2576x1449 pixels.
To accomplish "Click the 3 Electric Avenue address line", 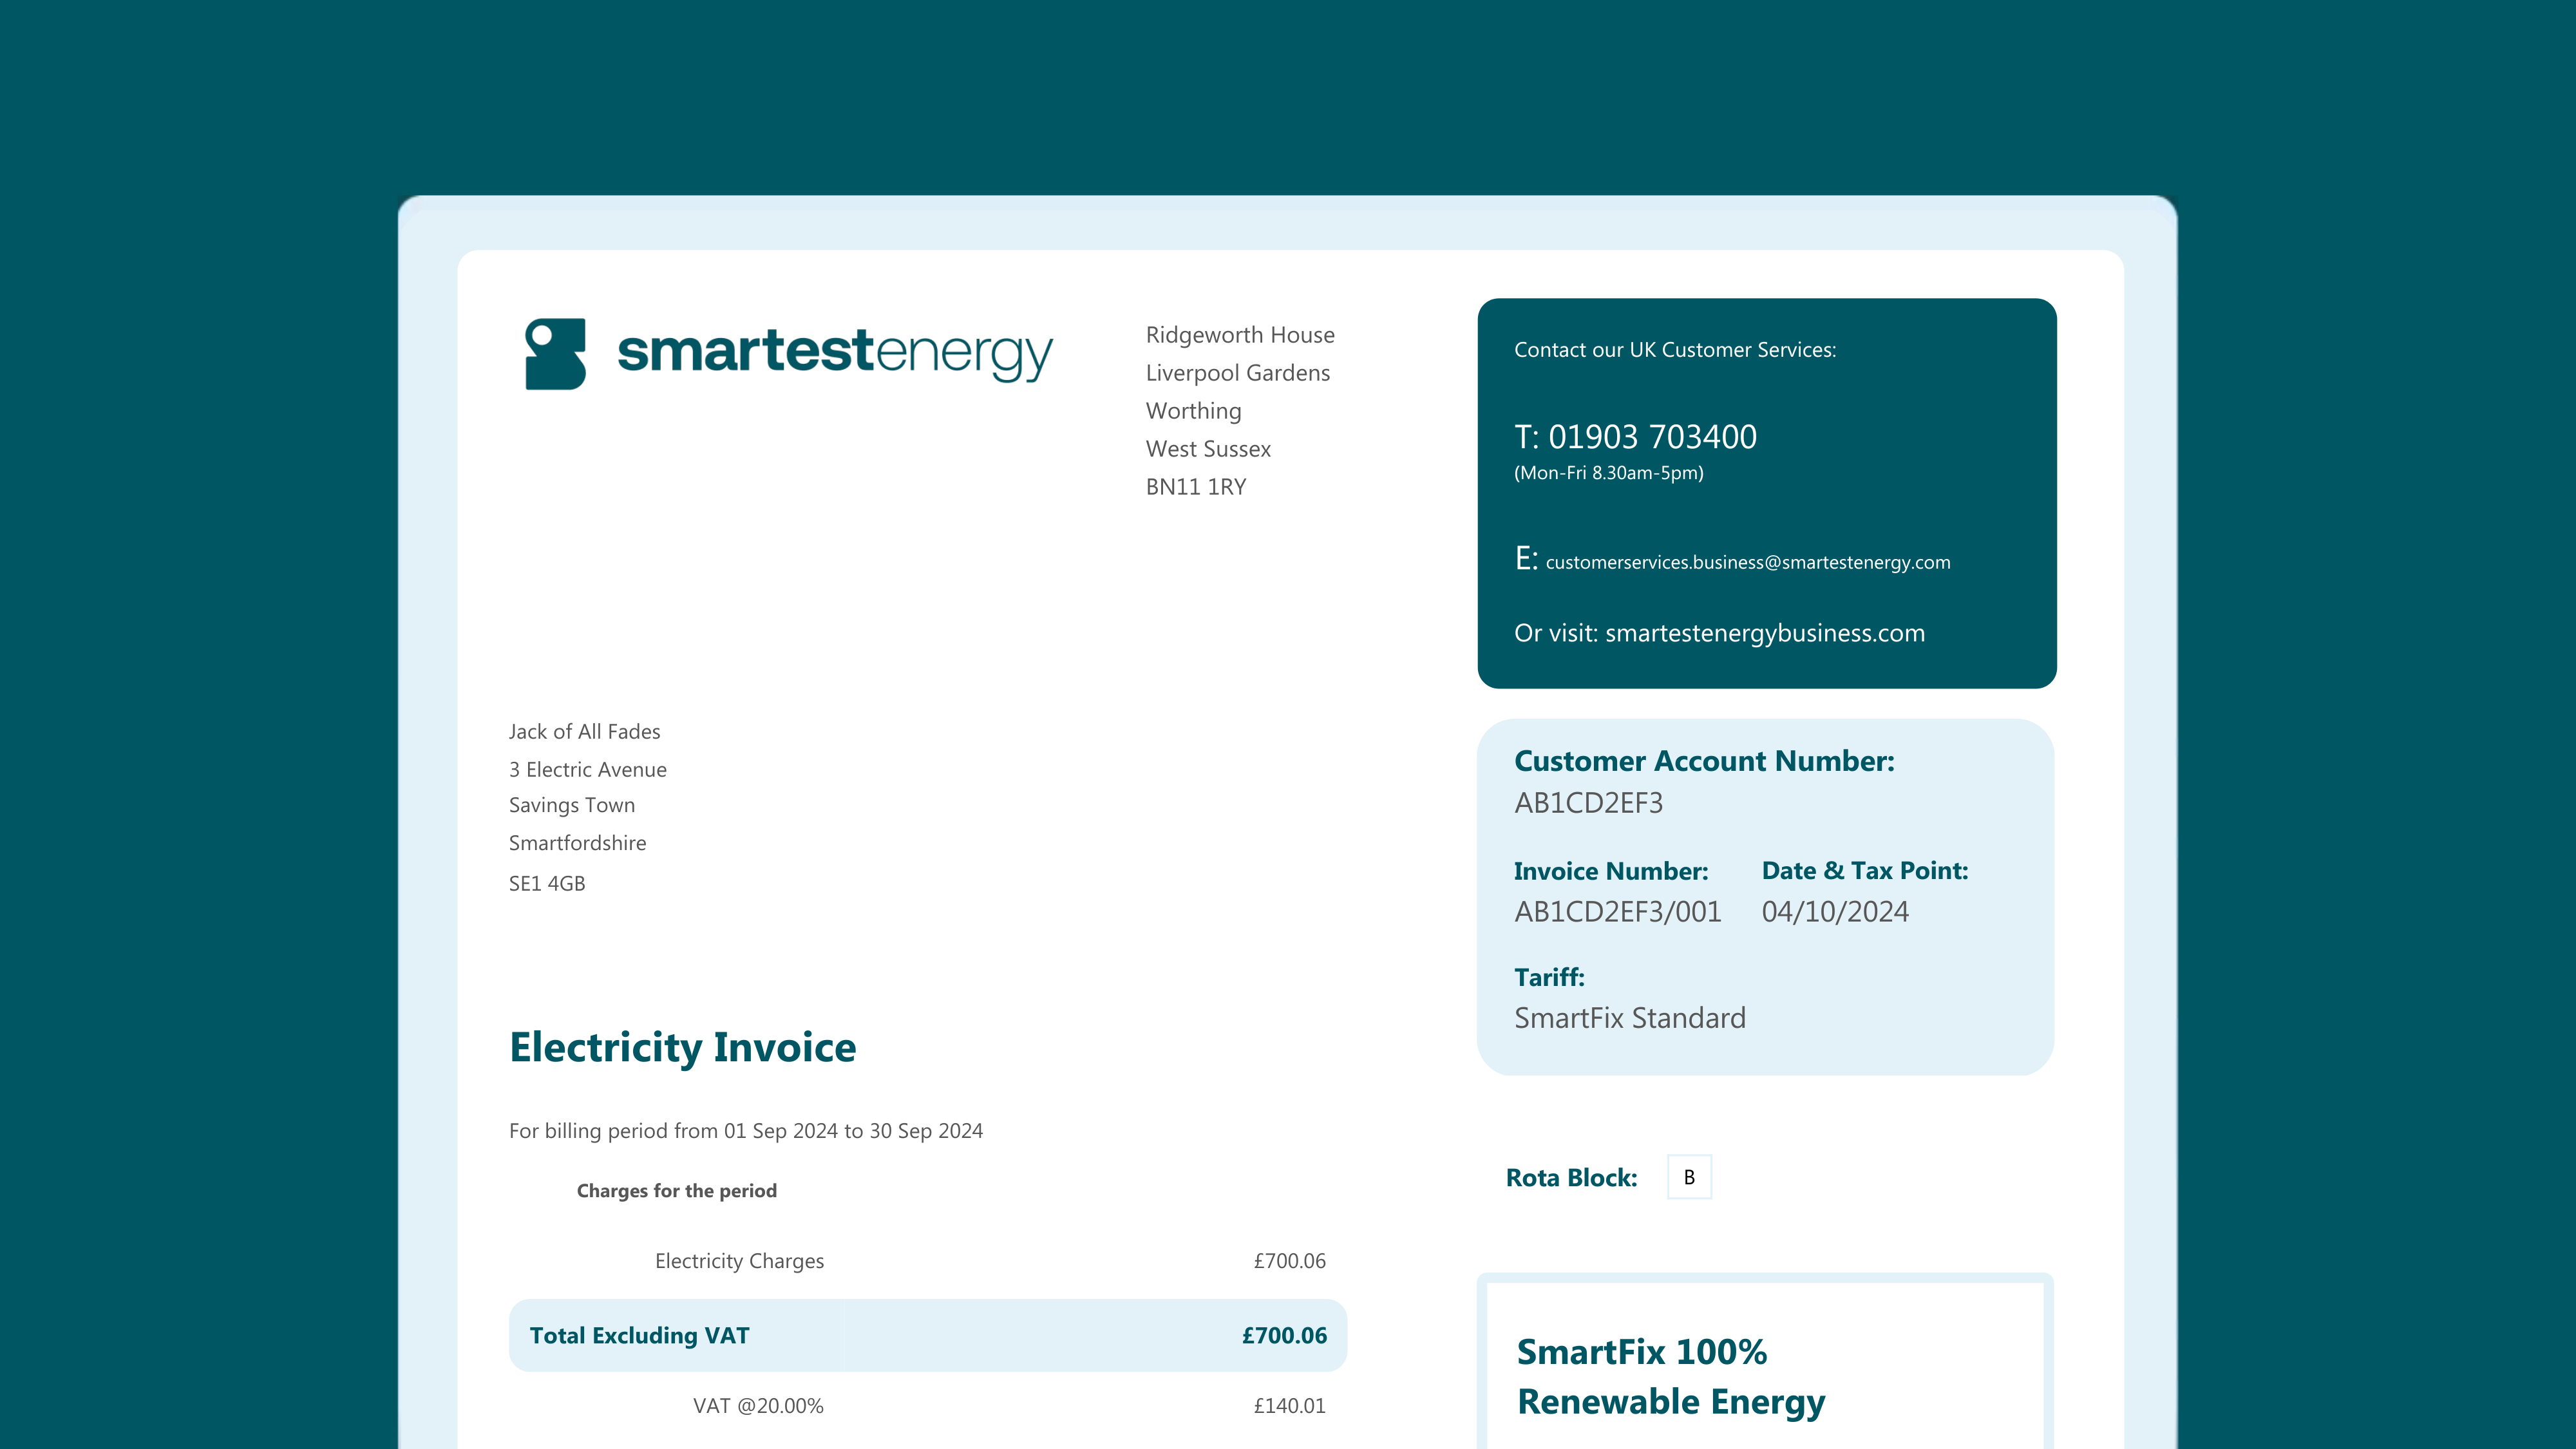I will tap(587, 770).
